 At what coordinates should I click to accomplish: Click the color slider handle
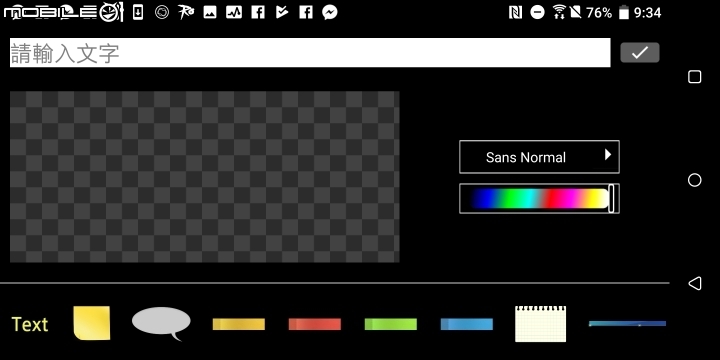(611, 198)
